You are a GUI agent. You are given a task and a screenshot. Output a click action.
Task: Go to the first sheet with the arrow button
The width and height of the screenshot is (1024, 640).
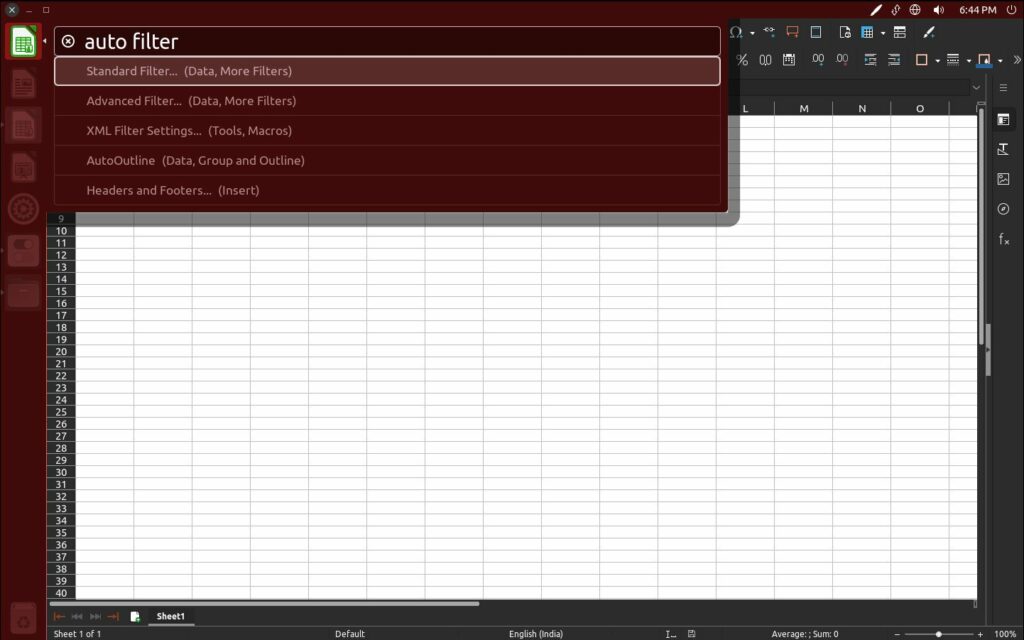59,616
